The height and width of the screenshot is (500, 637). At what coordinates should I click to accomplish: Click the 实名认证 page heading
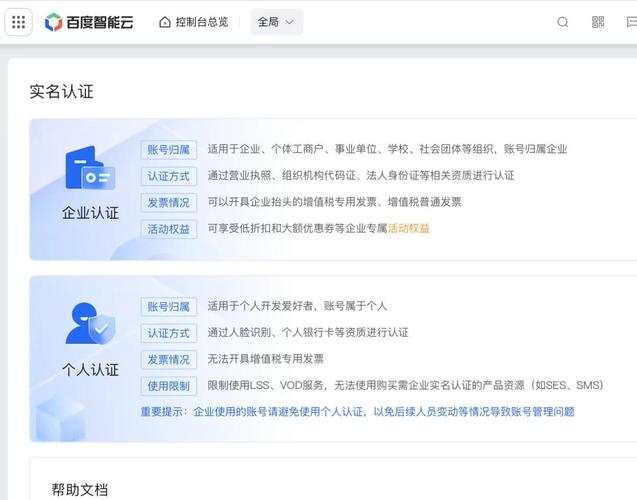tap(61, 91)
